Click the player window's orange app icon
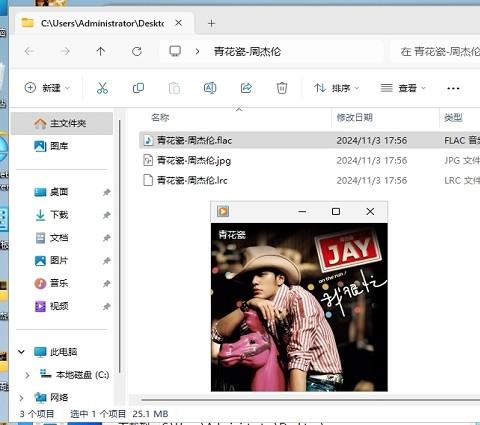 click(223, 211)
